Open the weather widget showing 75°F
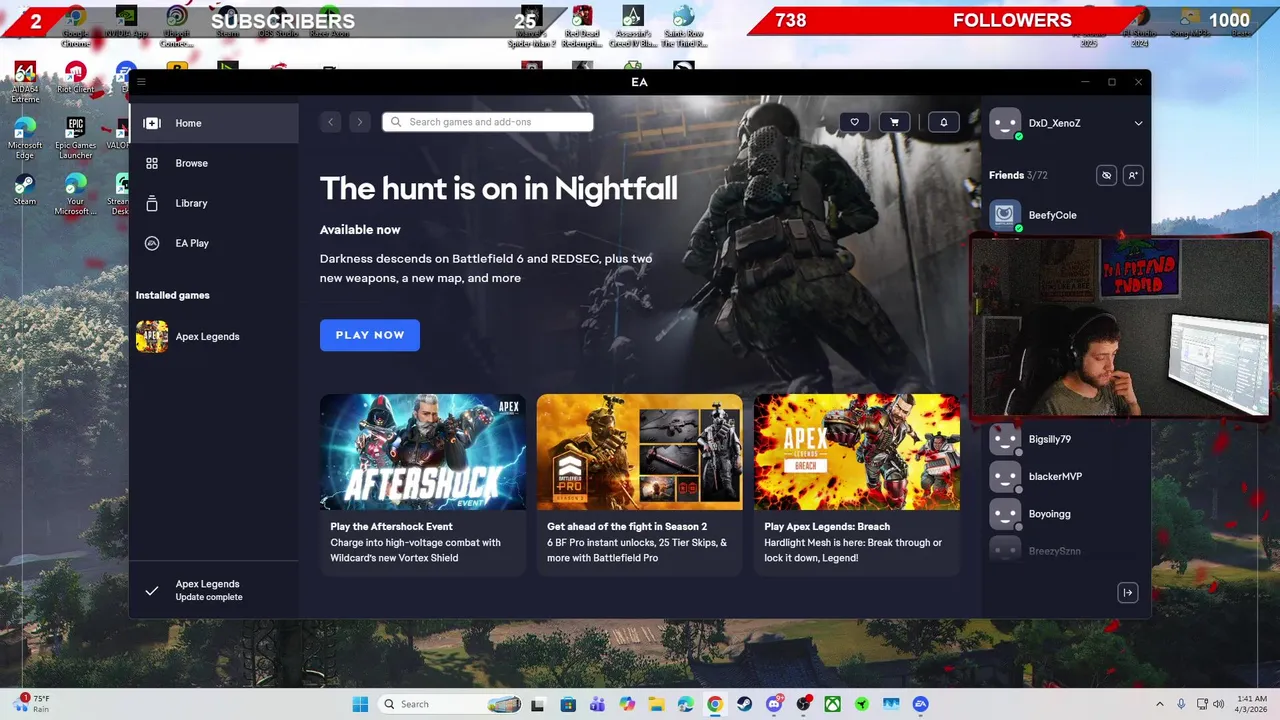1280x720 pixels. point(31,704)
